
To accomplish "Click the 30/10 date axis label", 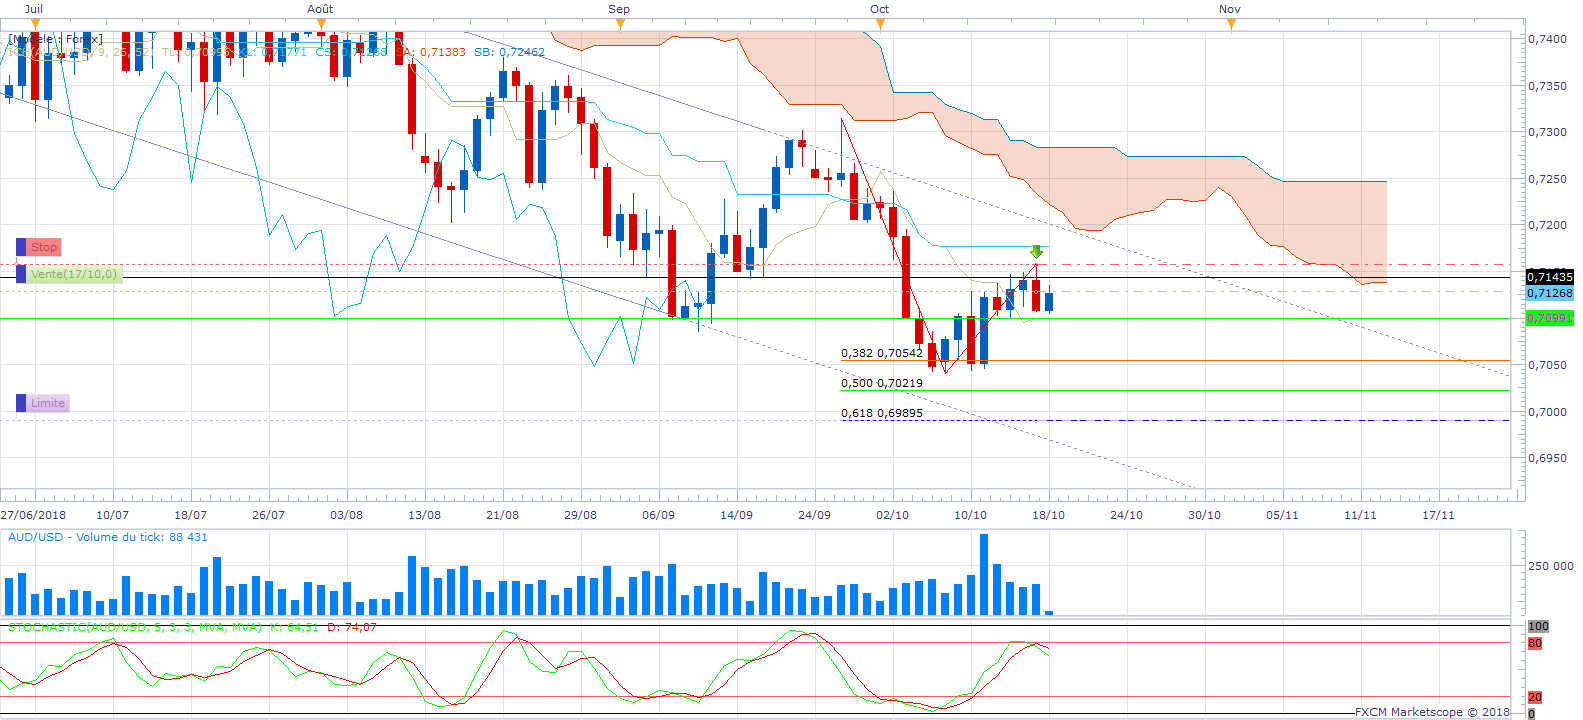I will click(x=1205, y=515).
